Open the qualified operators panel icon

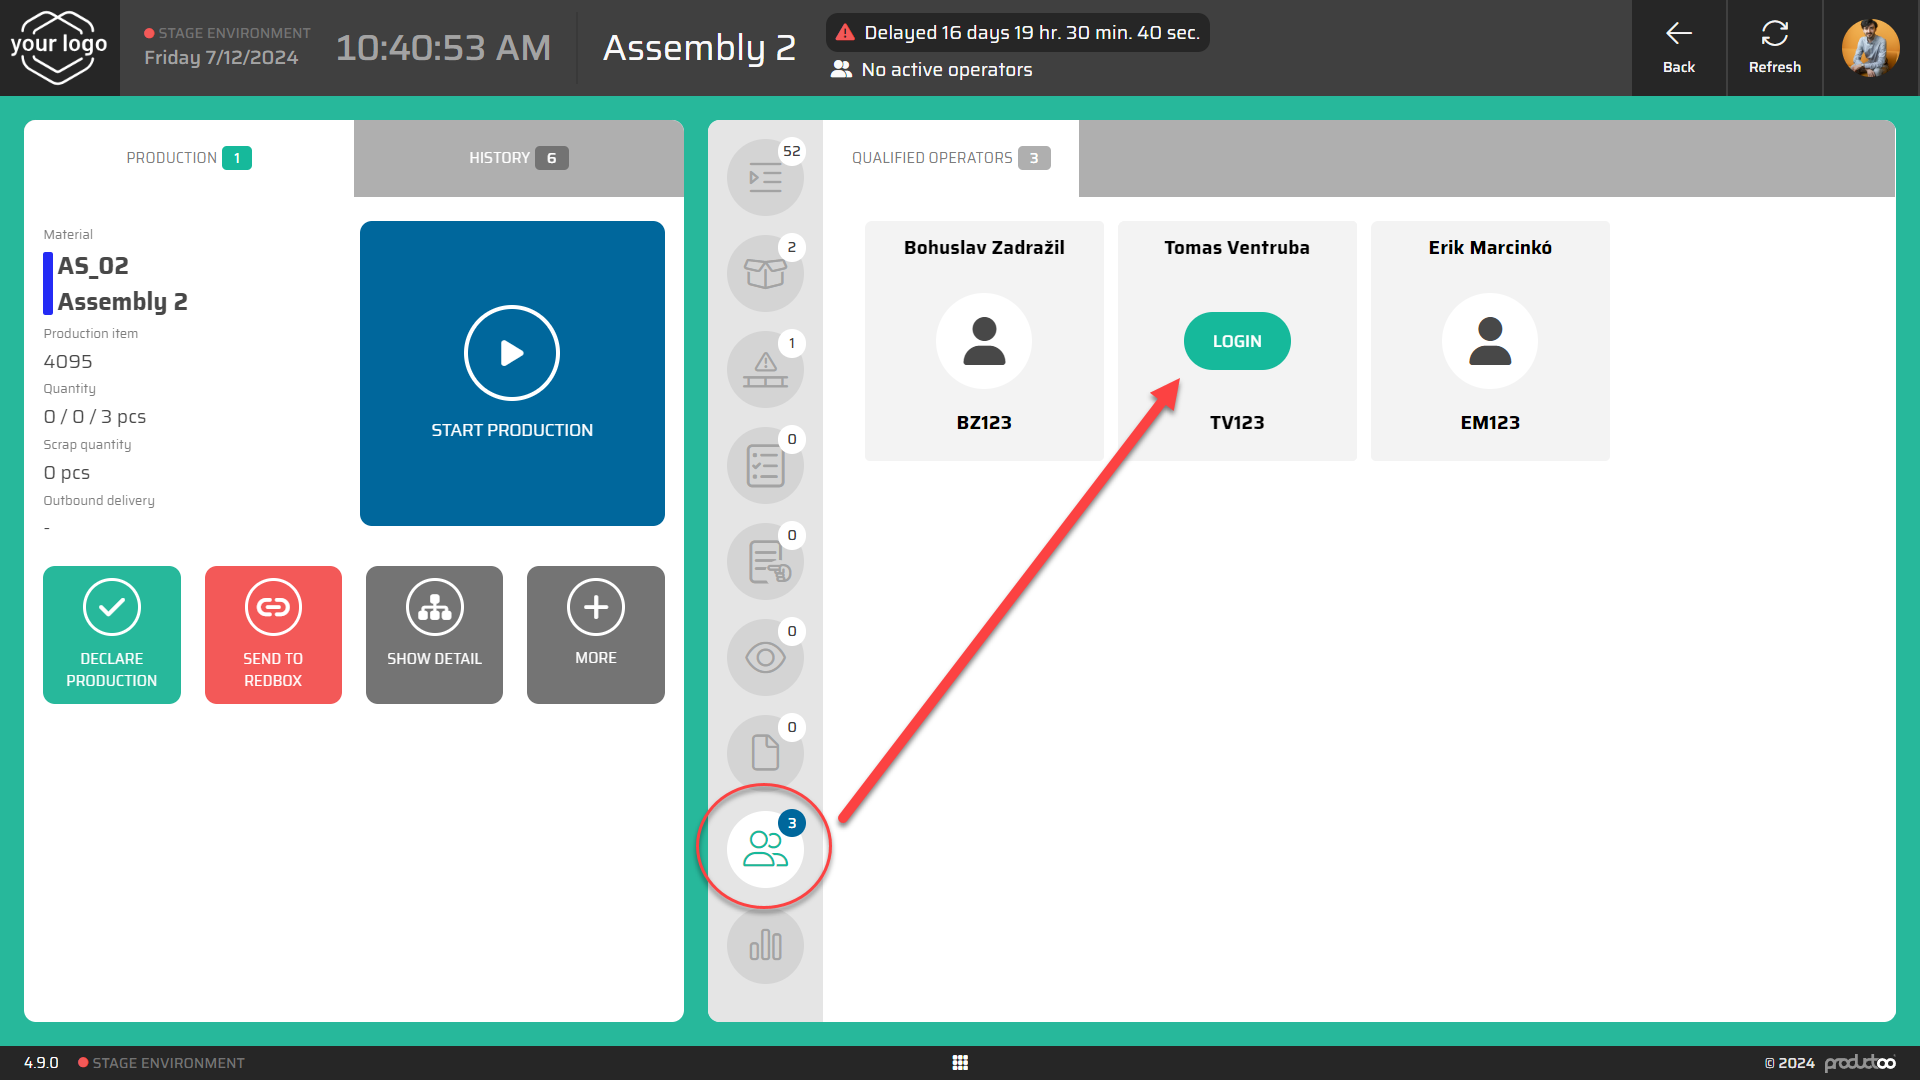point(765,847)
